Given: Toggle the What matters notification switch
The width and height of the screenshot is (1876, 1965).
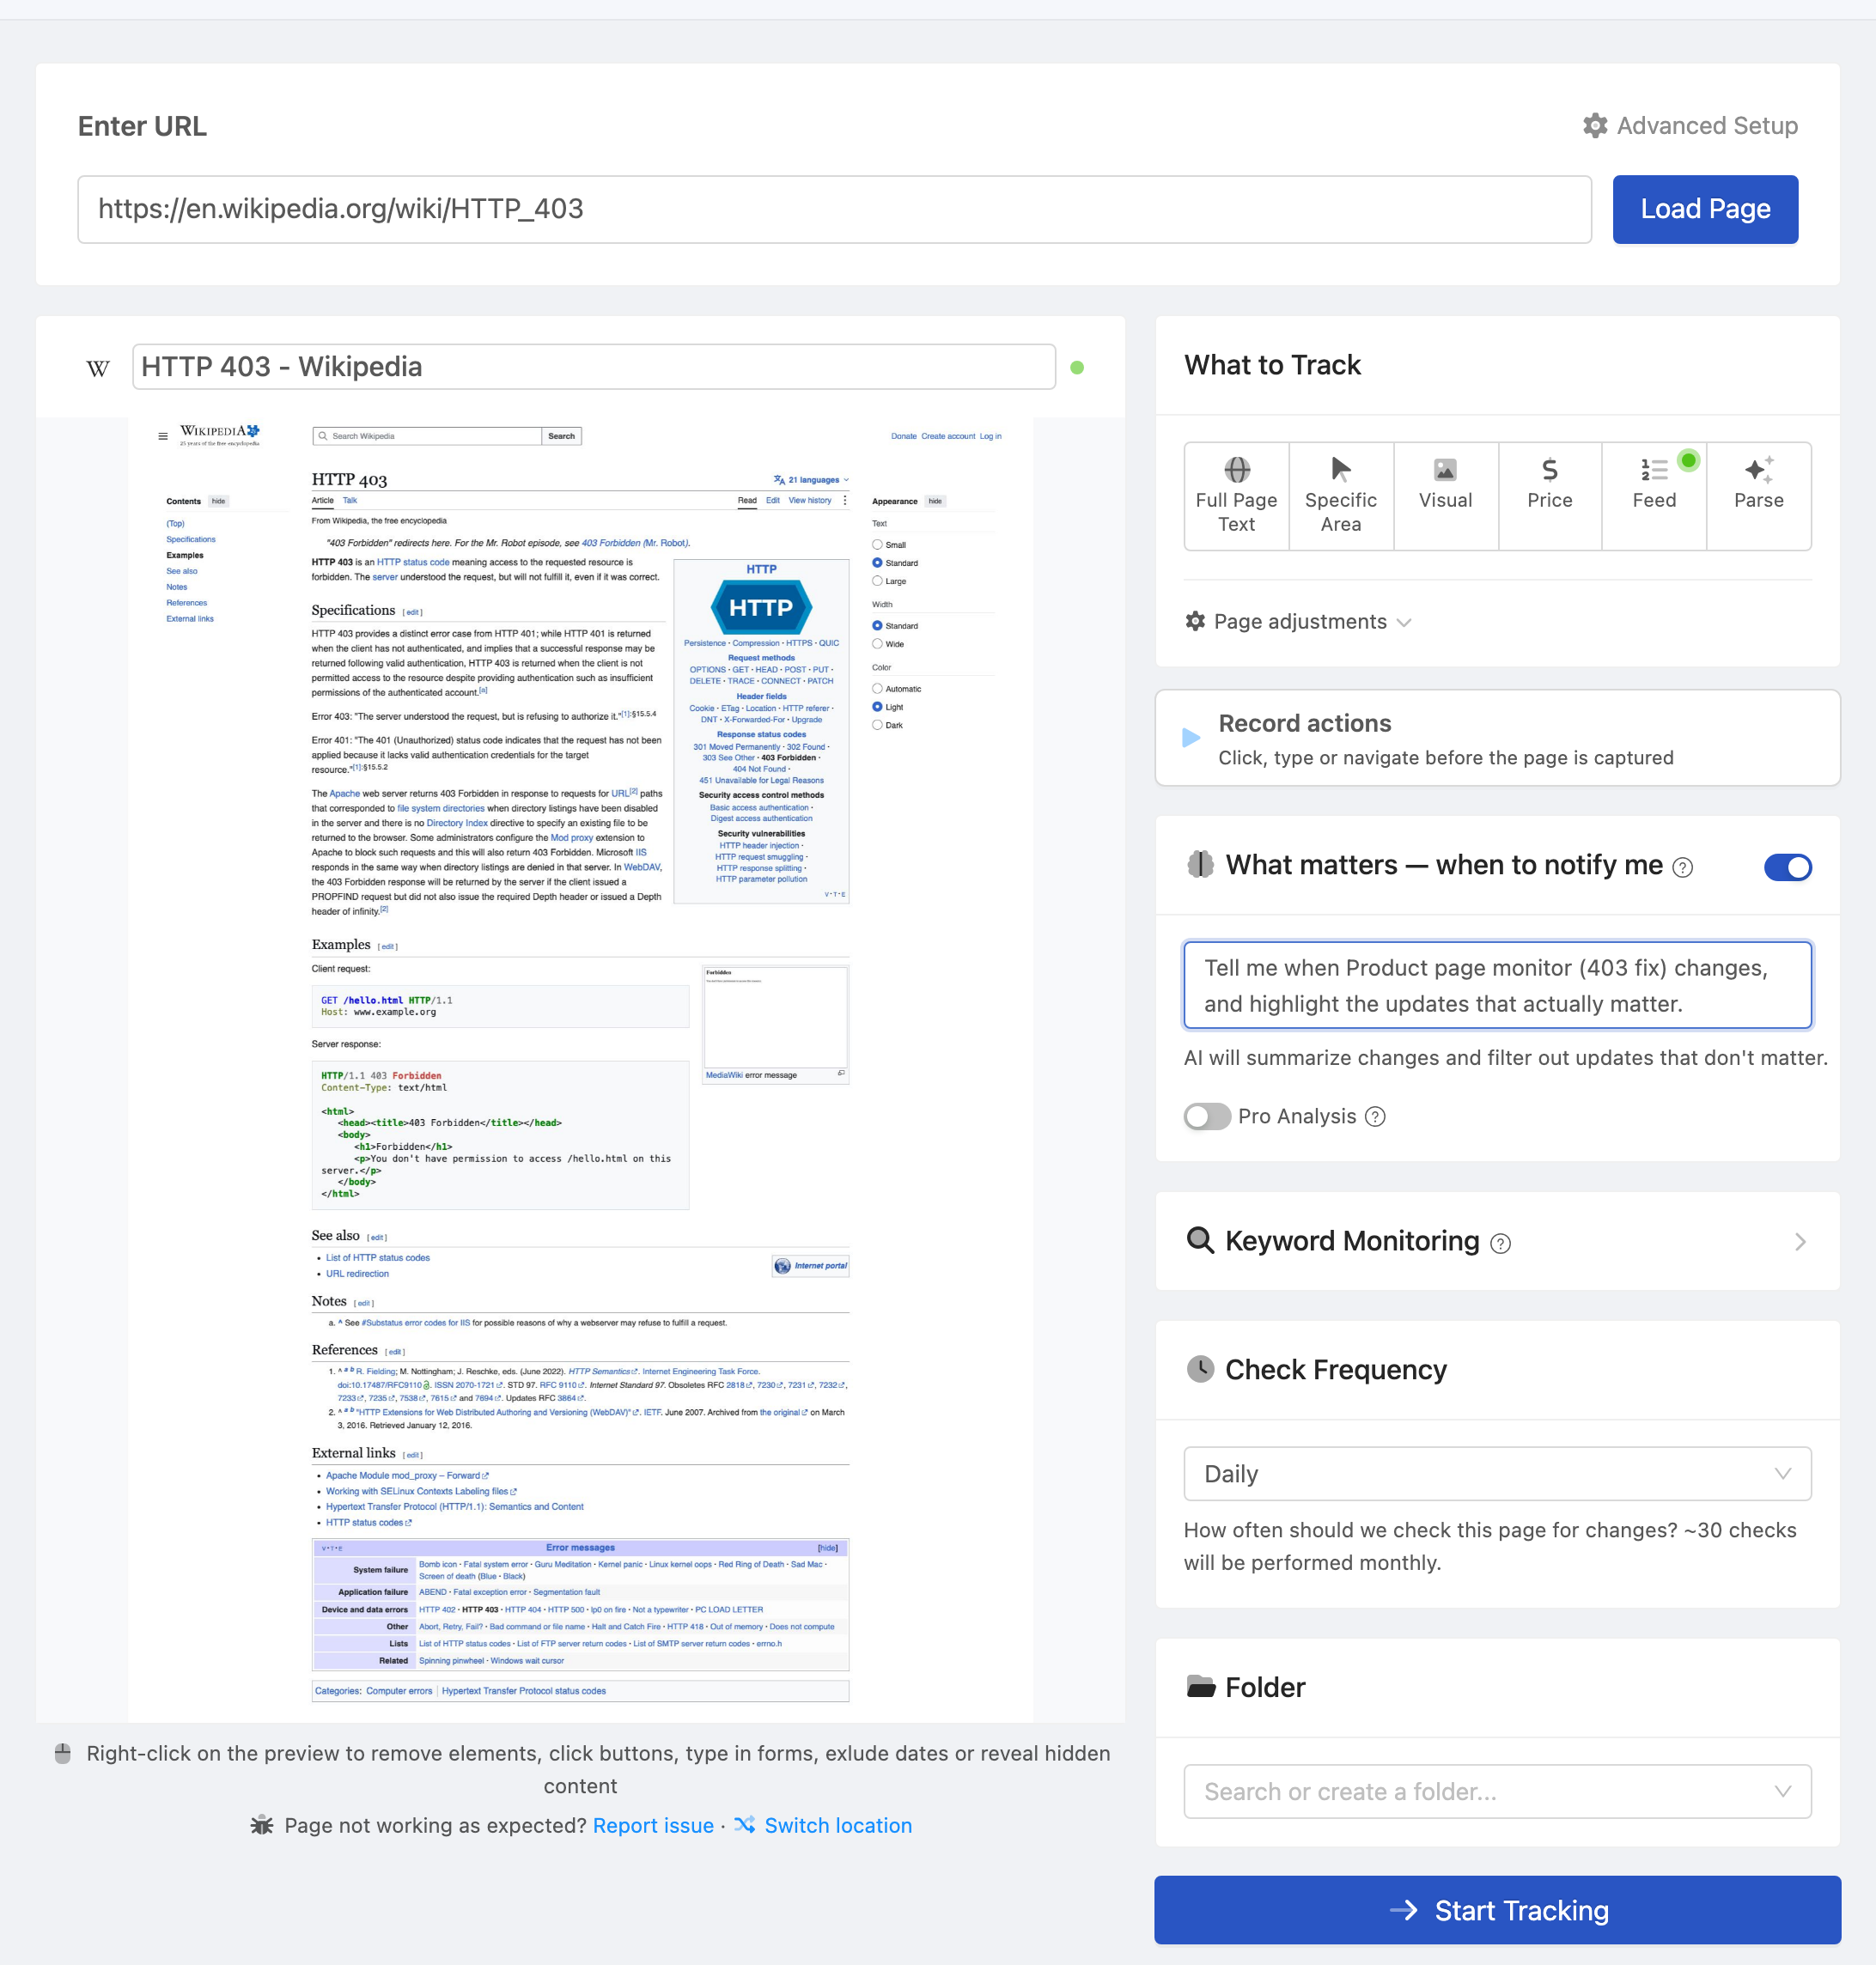Looking at the screenshot, I should (x=1787, y=867).
